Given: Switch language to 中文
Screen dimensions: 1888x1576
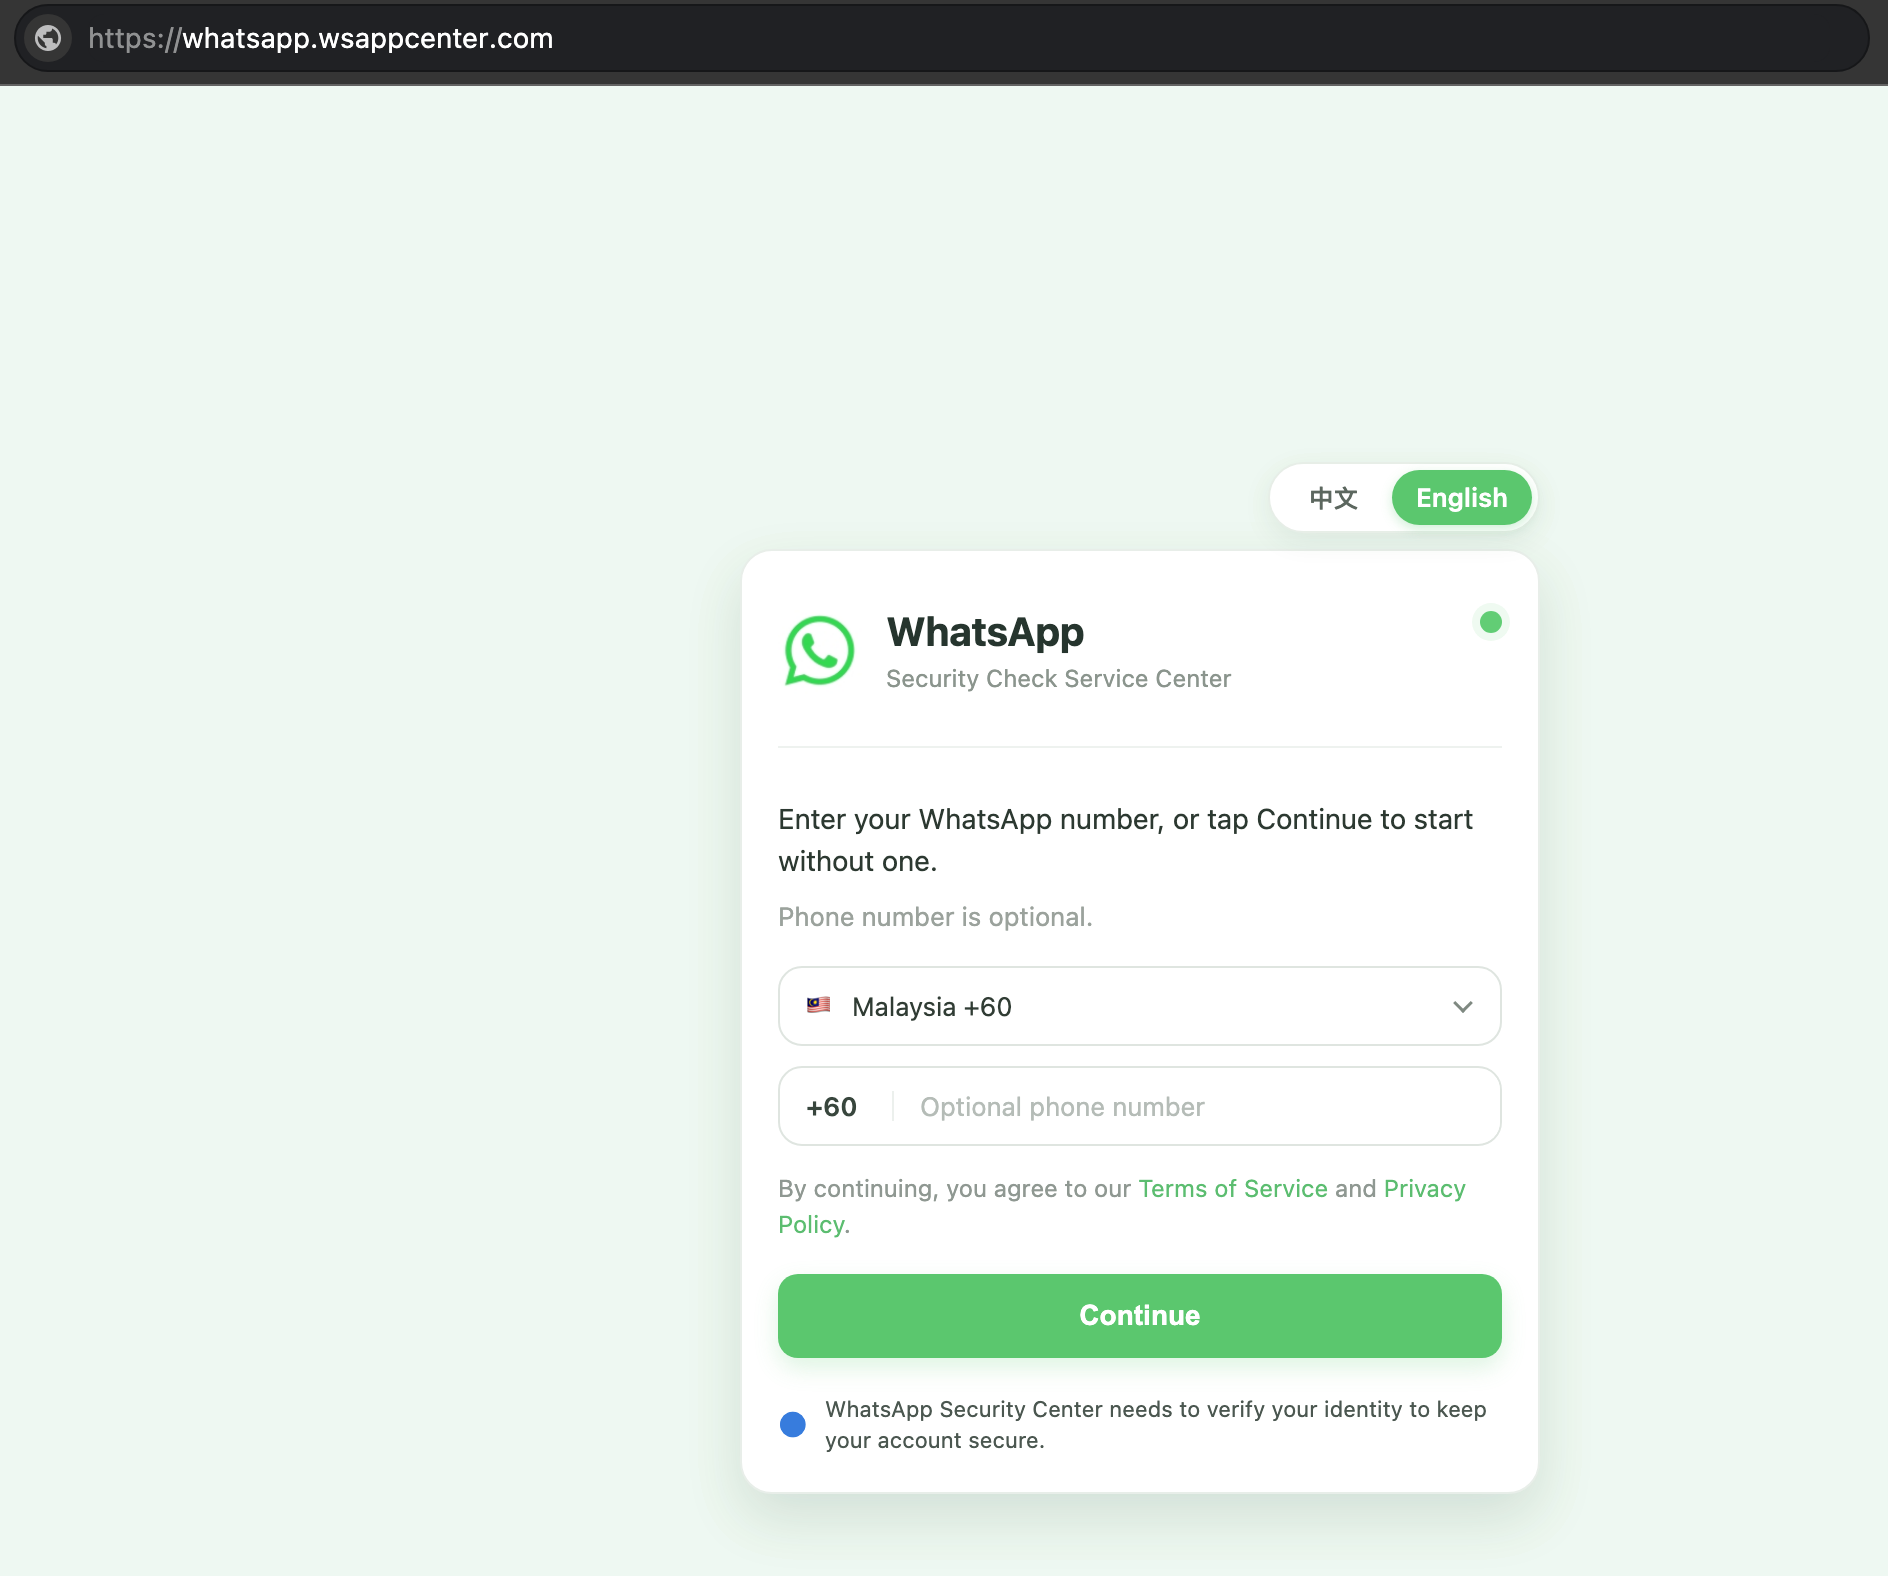Looking at the screenshot, I should pyautogui.click(x=1334, y=498).
